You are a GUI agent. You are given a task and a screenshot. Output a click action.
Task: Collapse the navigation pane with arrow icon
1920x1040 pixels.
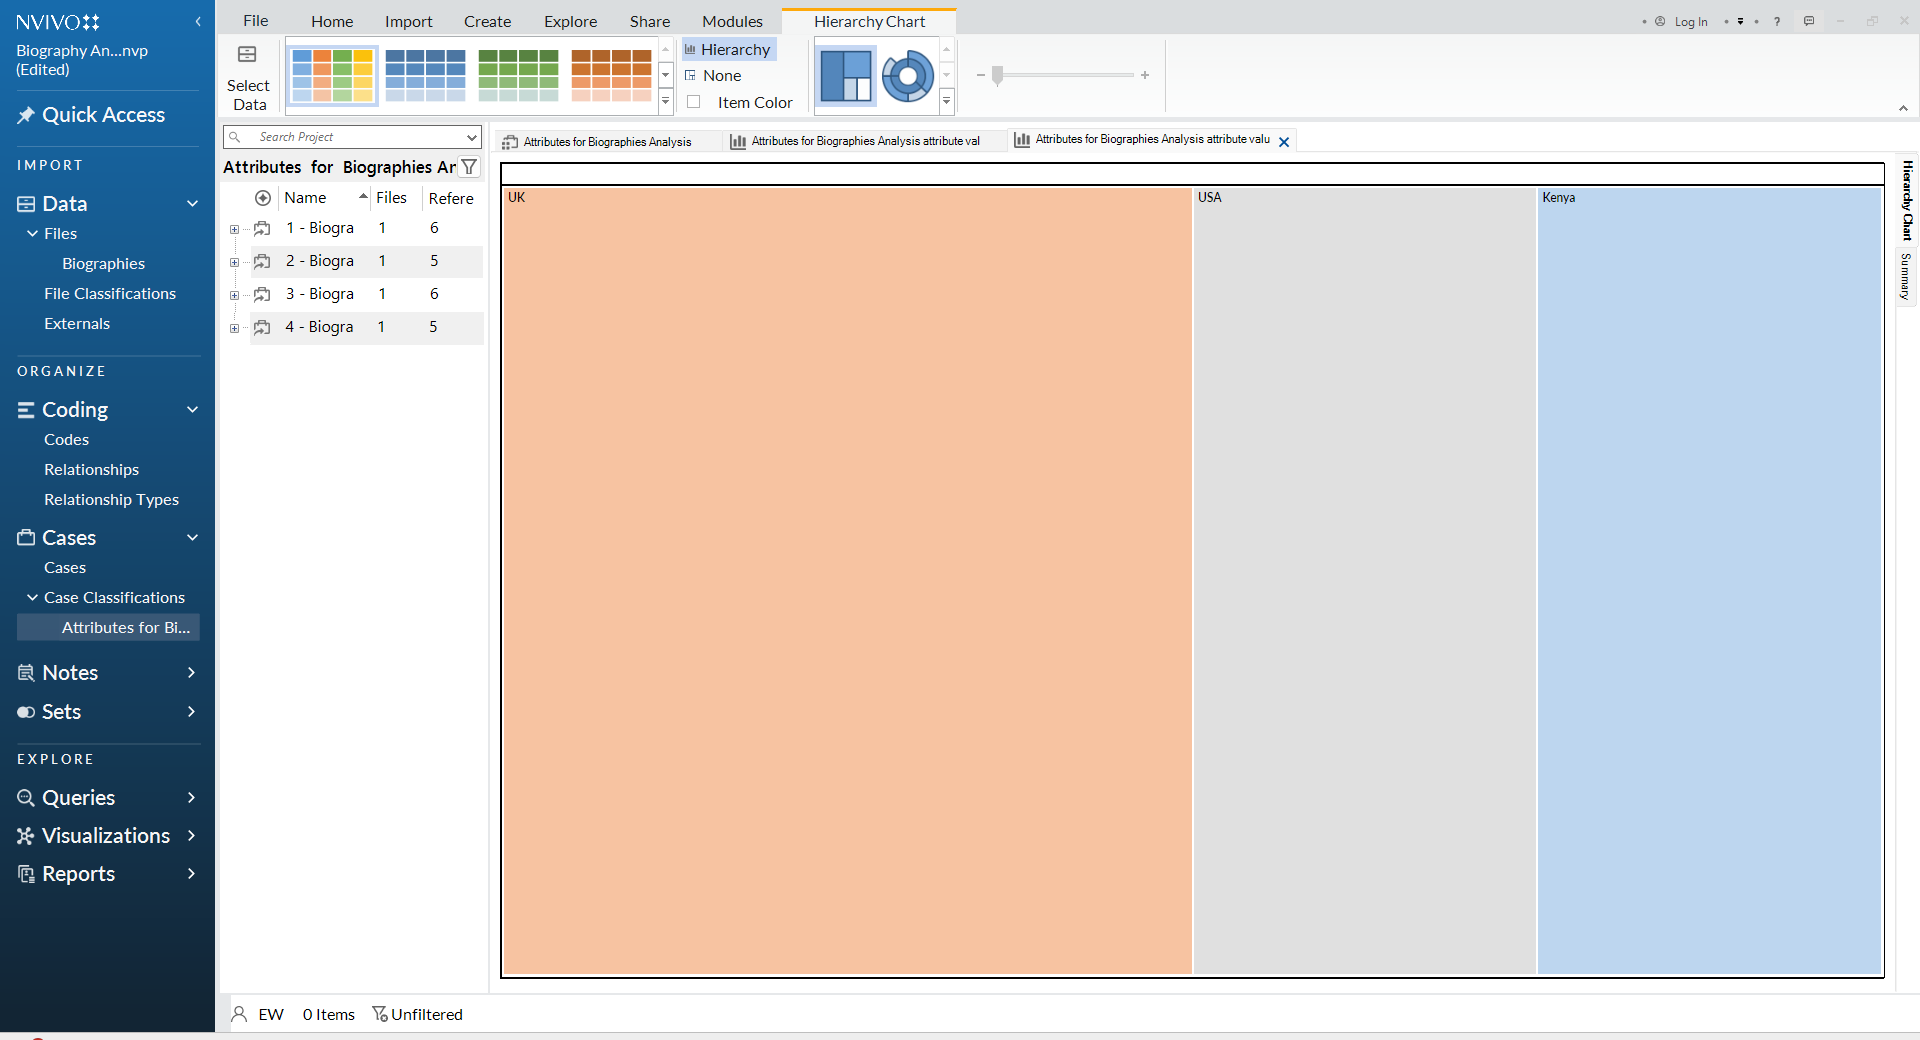tap(198, 21)
